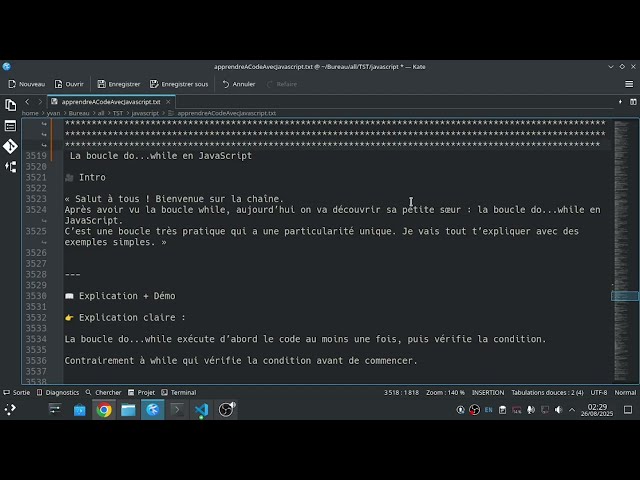Click Annuler to undo
640x480 pixels.
pos(239,84)
